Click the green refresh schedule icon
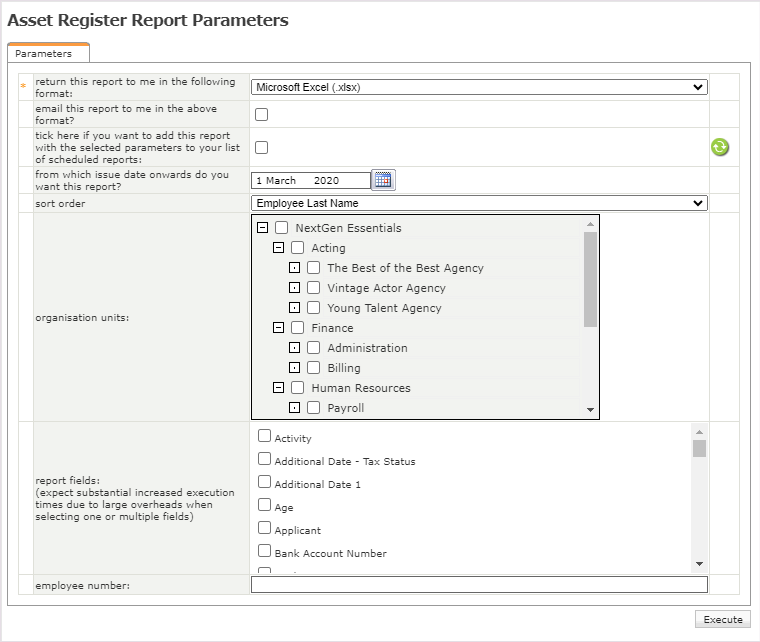The width and height of the screenshot is (760, 642). tap(719, 147)
